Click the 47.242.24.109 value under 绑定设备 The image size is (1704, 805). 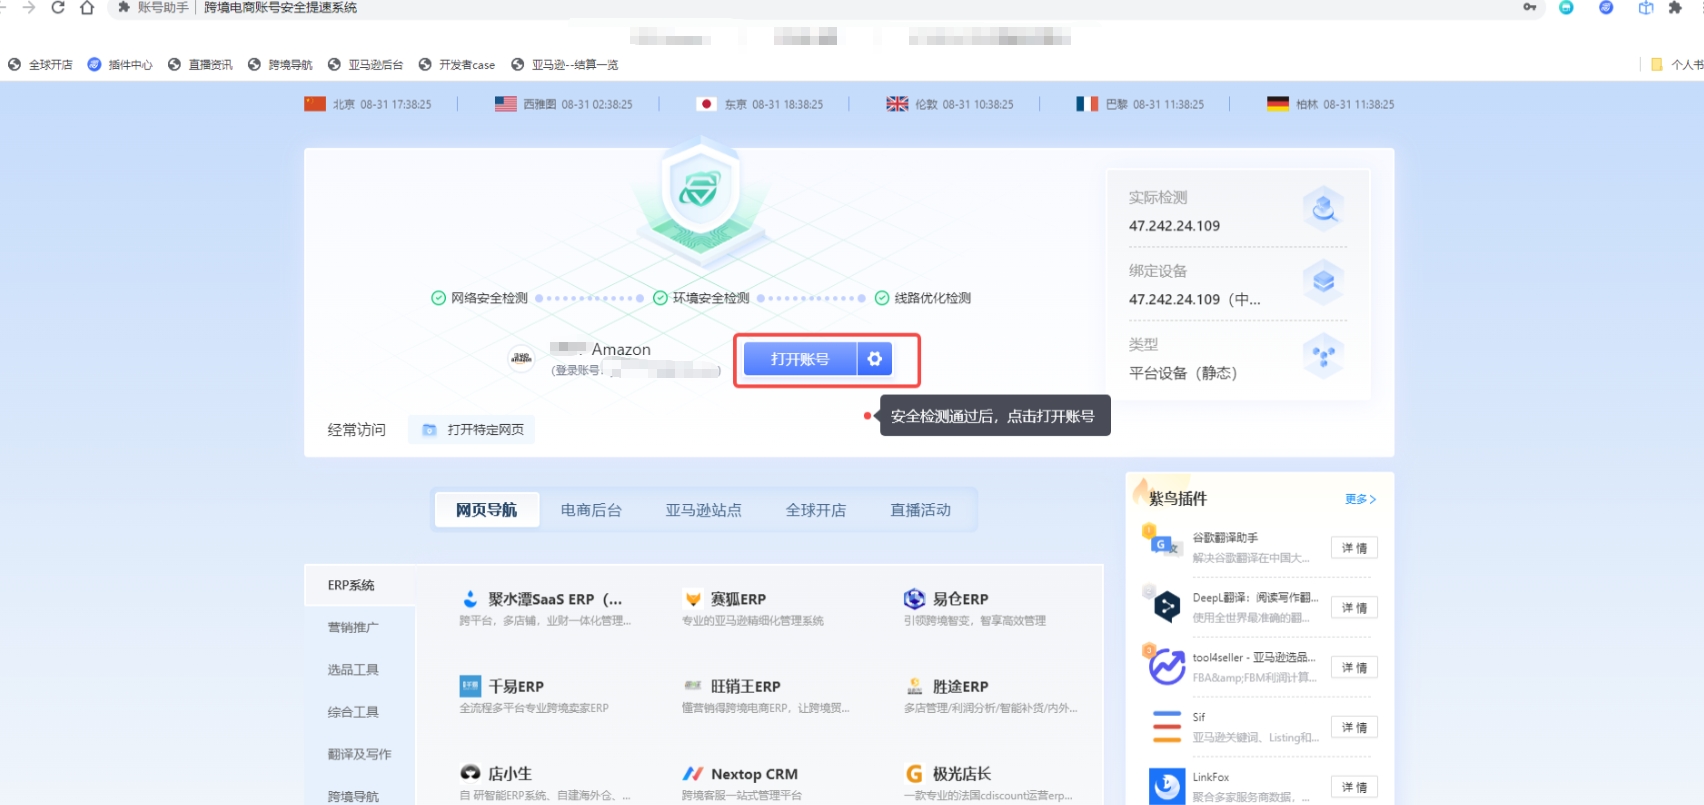point(1194,299)
